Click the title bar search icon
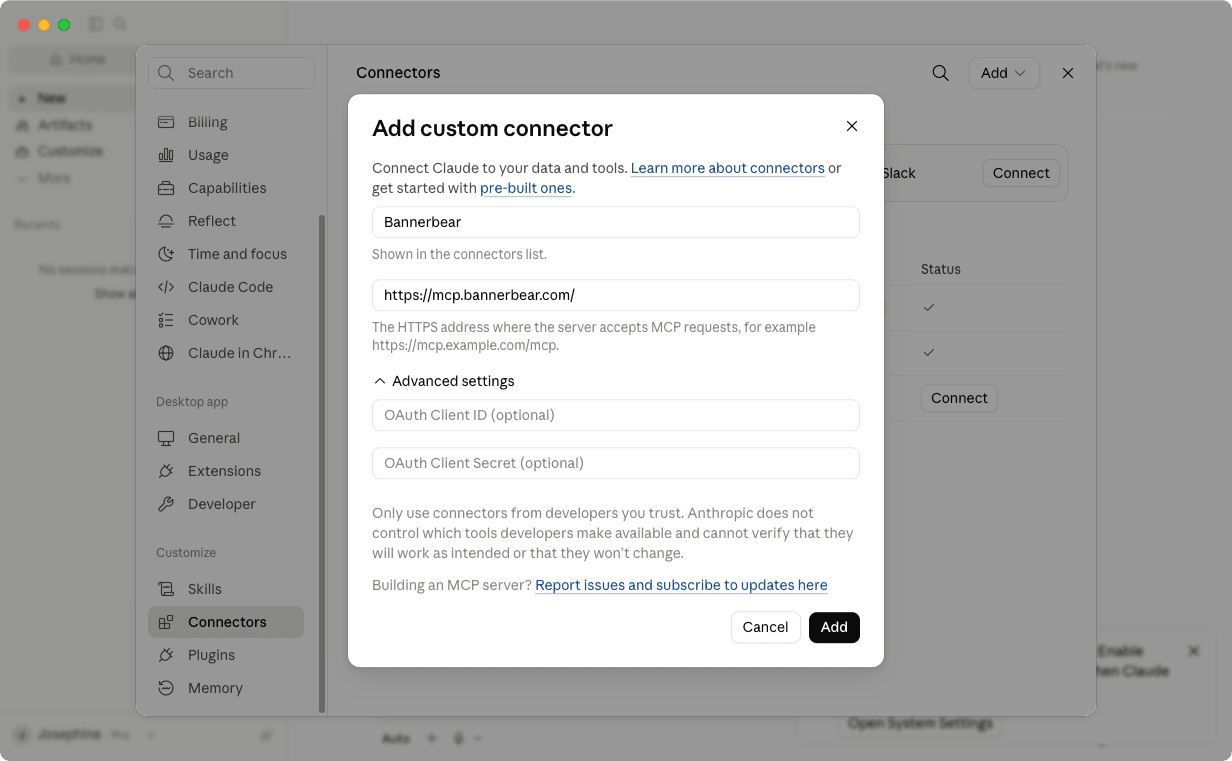The image size is (1232, 761). 120,24
